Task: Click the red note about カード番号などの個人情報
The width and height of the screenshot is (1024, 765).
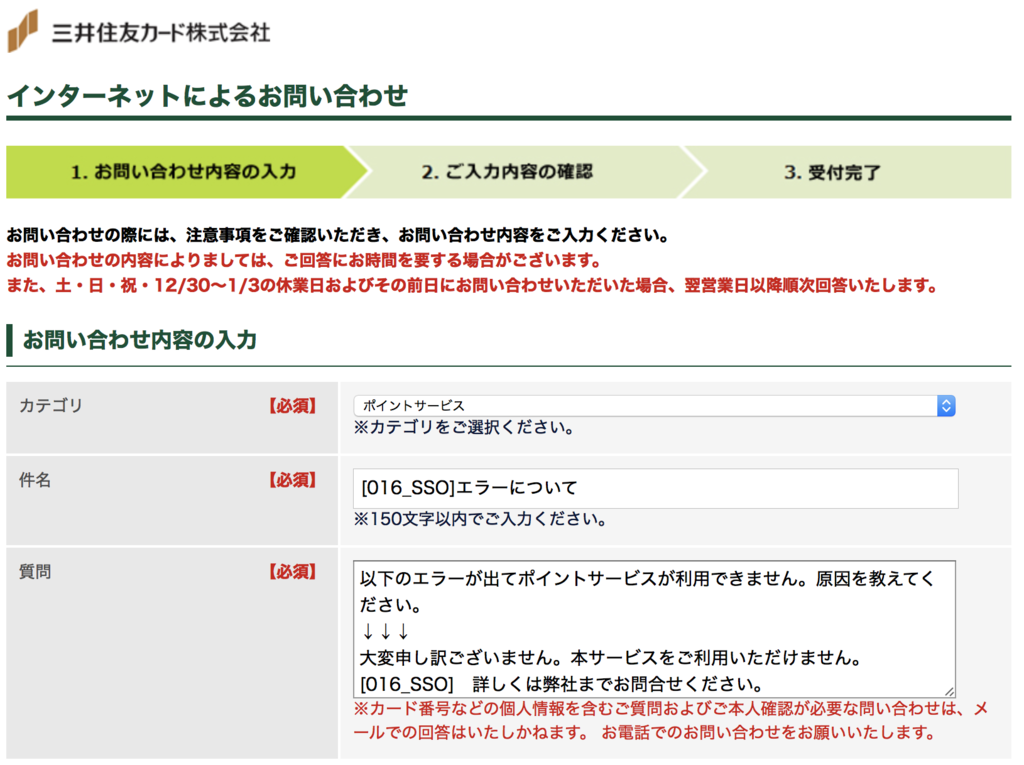Action: pos(671,721)
